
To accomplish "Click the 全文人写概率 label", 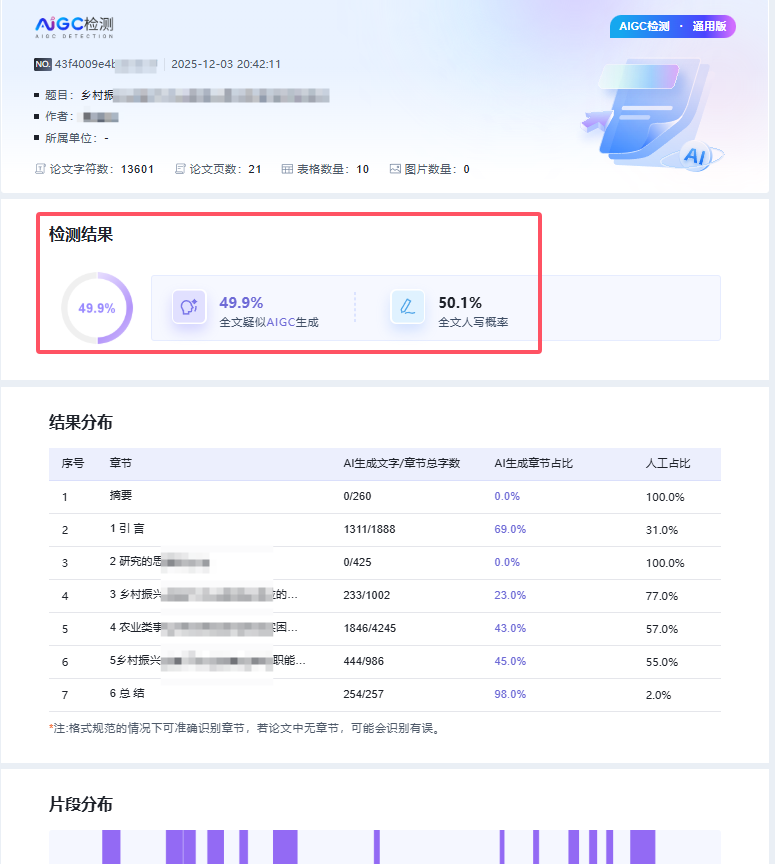I will (473, 322).
